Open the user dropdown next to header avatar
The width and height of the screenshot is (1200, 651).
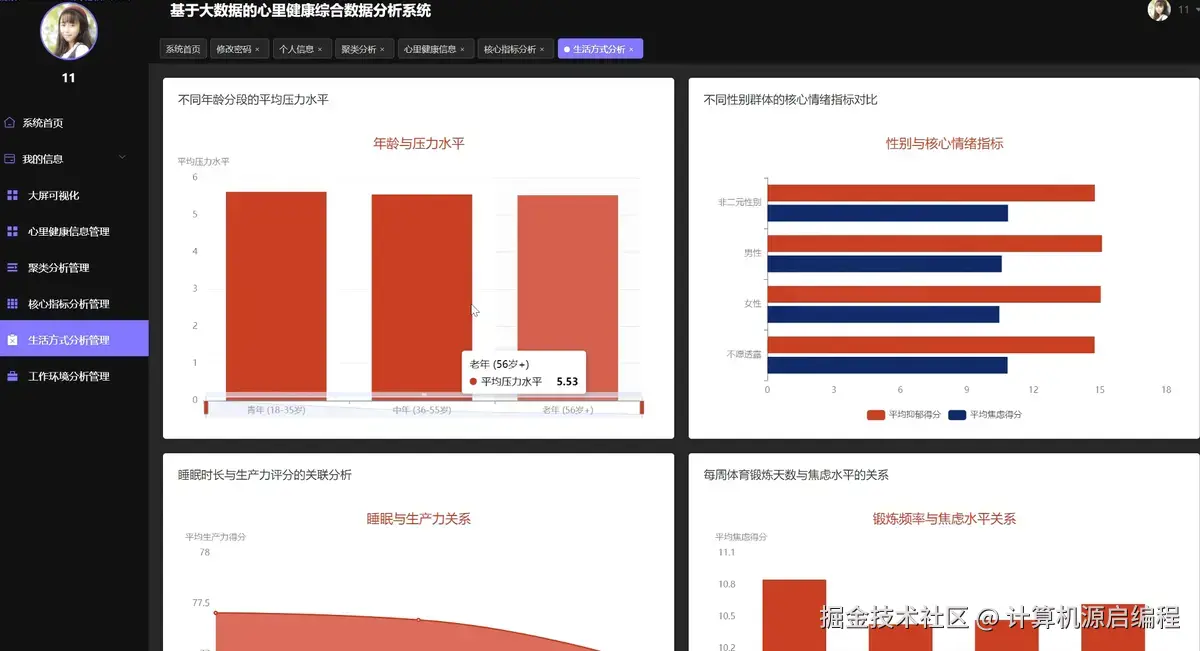tap(1187, 9)
